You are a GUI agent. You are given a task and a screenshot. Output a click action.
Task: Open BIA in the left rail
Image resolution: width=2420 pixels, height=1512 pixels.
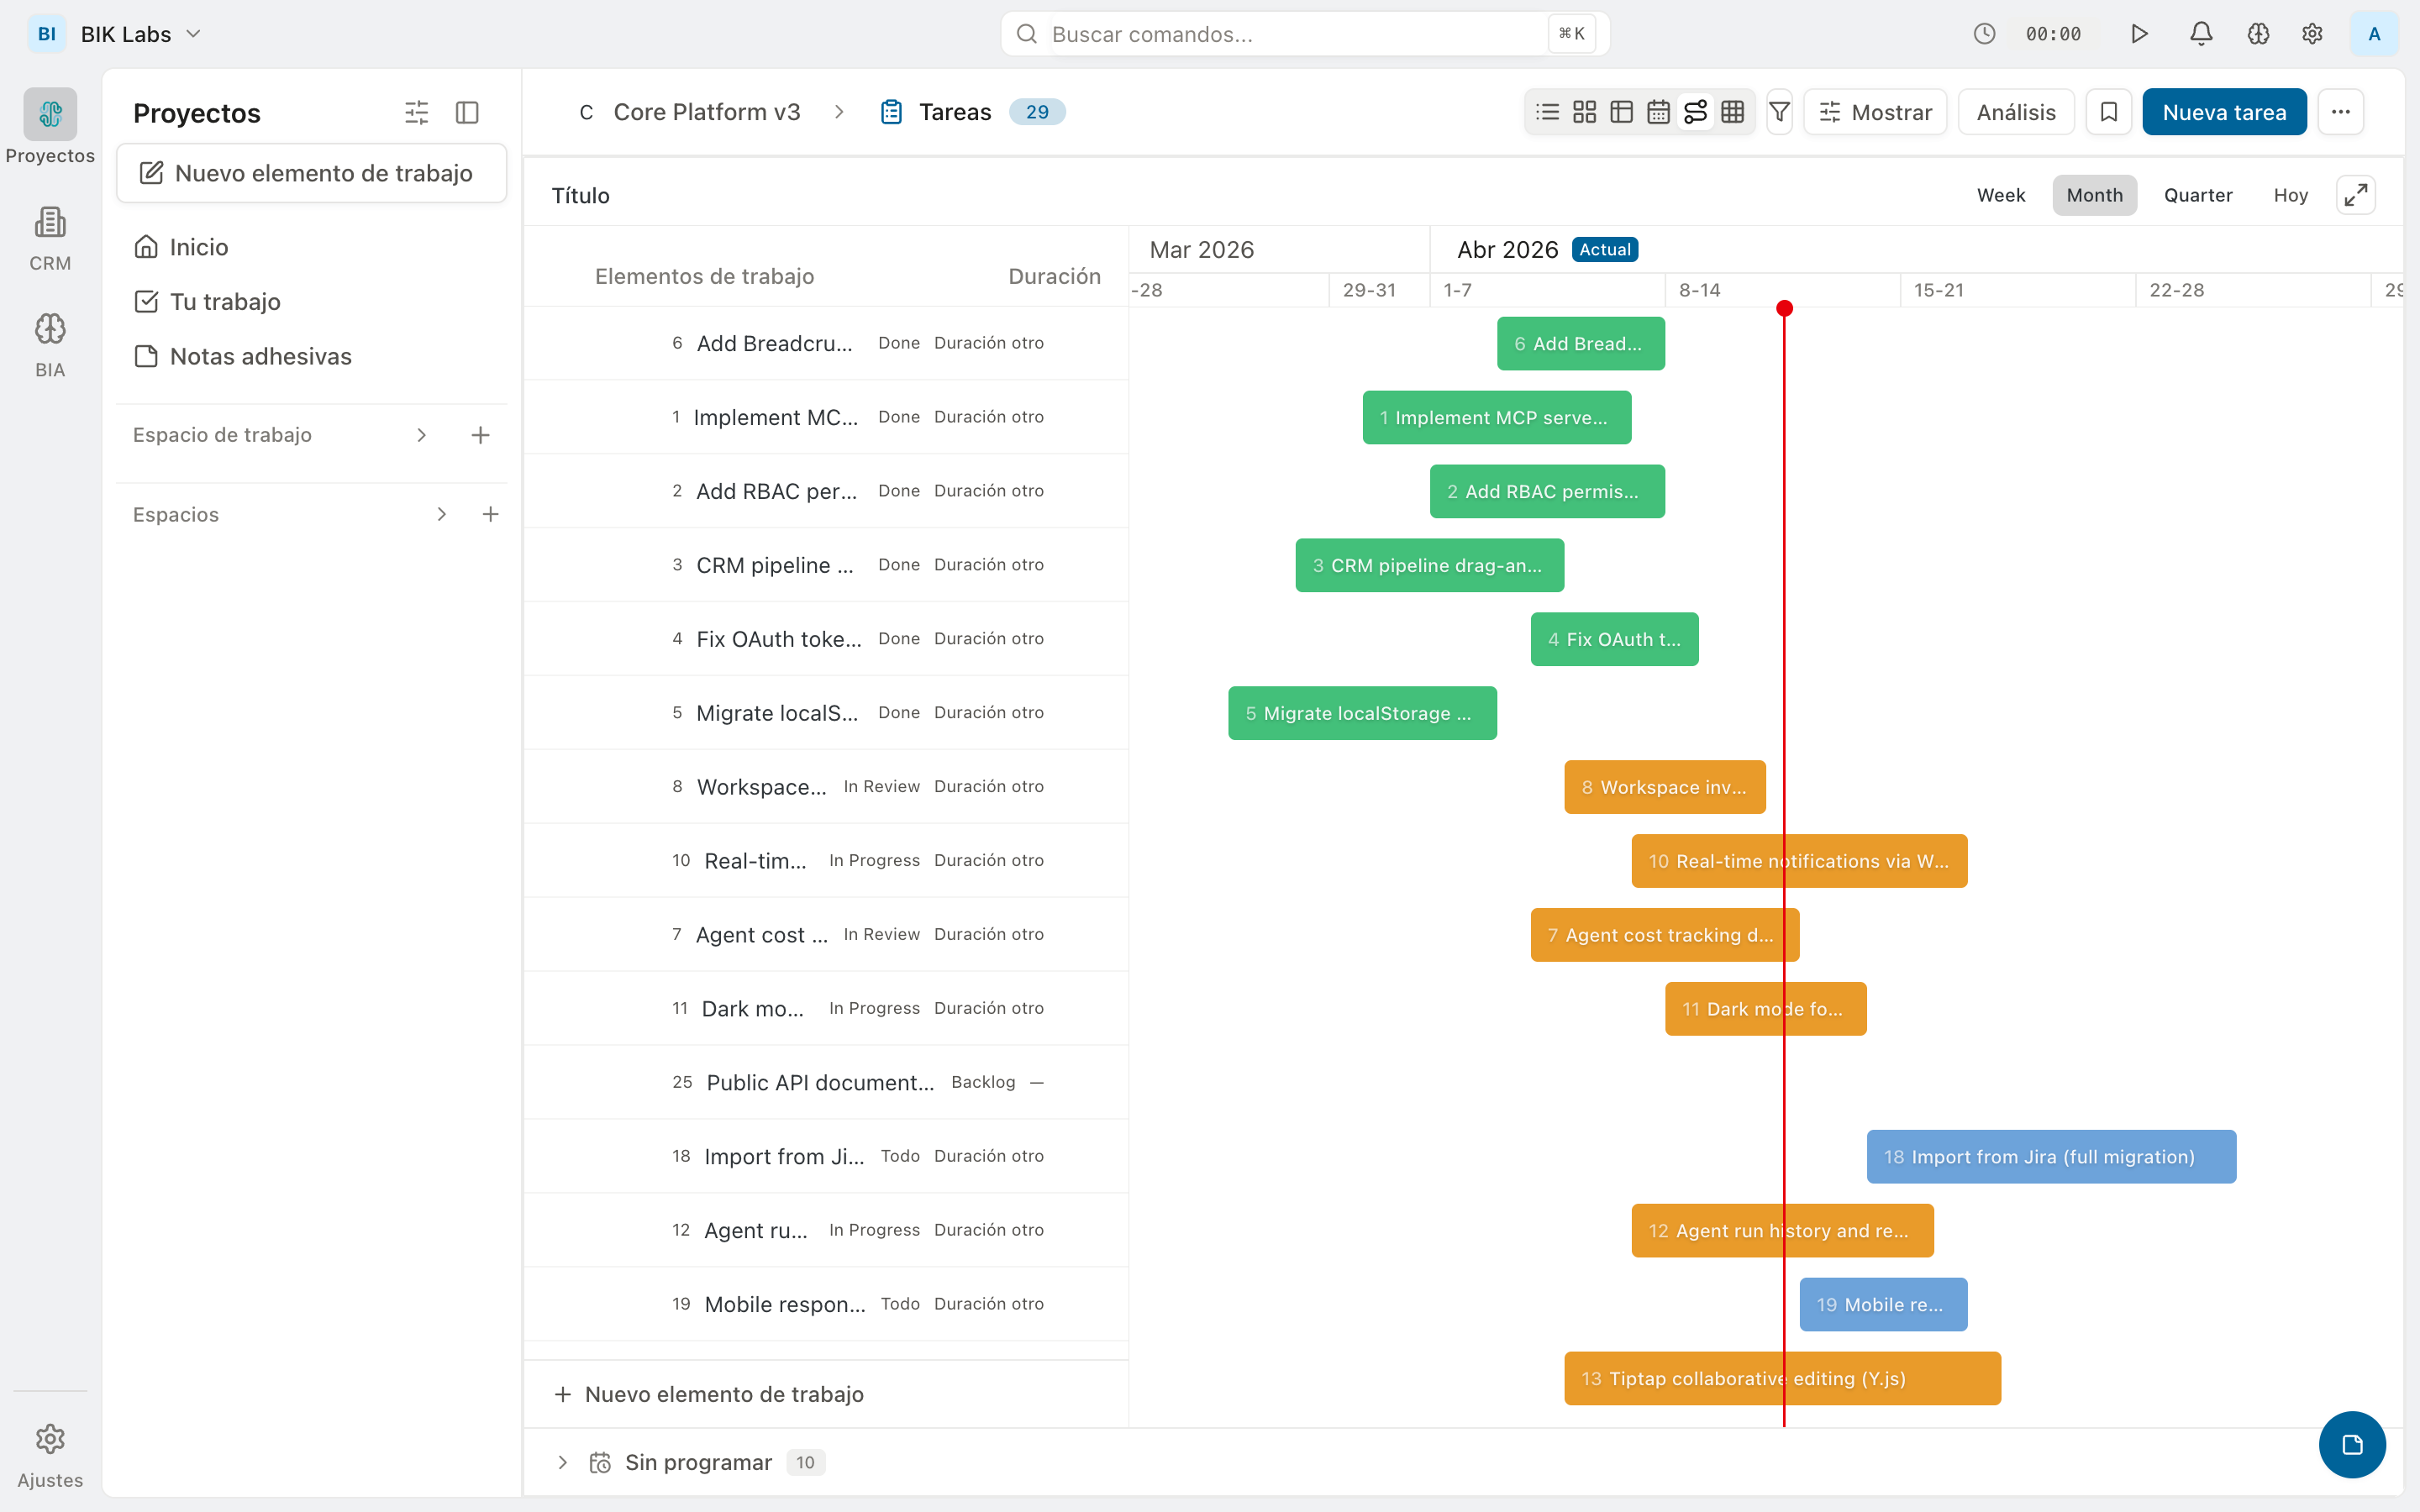tap(50, 345)
